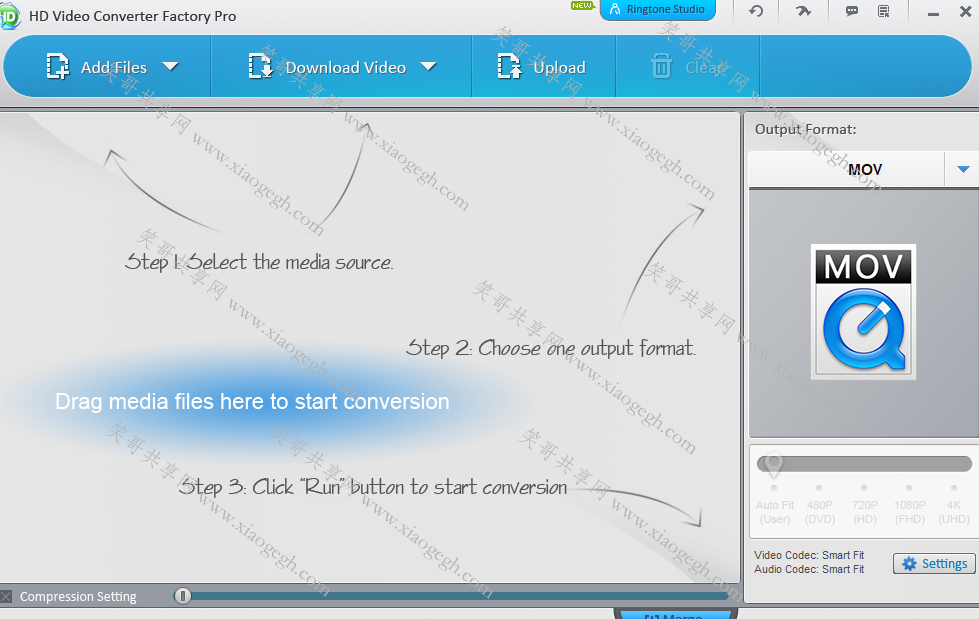Click the MOV QuickTime format thumbnail
This screenshot has height=619, width=979.
pyautogui.click(x=863, y=312)
